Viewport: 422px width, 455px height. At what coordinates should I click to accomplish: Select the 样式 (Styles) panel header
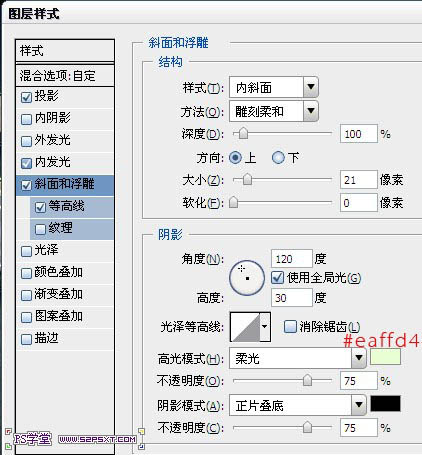[x=65, y=51]
